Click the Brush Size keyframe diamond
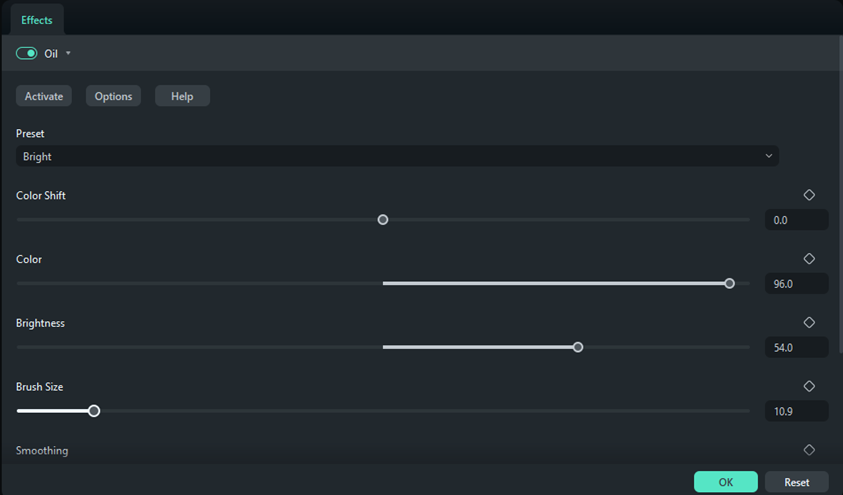Viewport: 843px width, 495px height. click(809, 386)
